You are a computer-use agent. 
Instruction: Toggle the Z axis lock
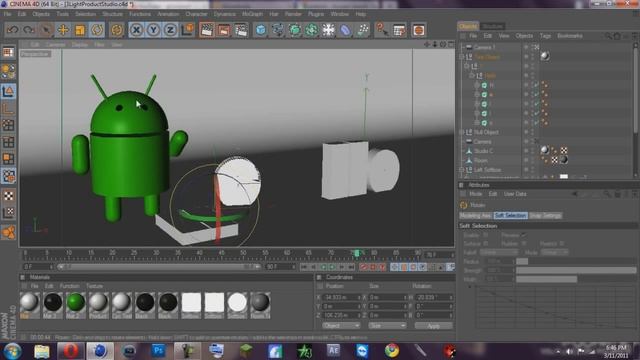click(171, 30)
